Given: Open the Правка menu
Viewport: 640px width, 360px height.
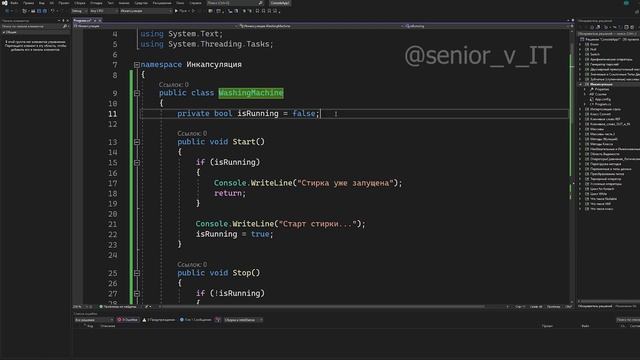Looking at the screenshot, I should (28, 3).
